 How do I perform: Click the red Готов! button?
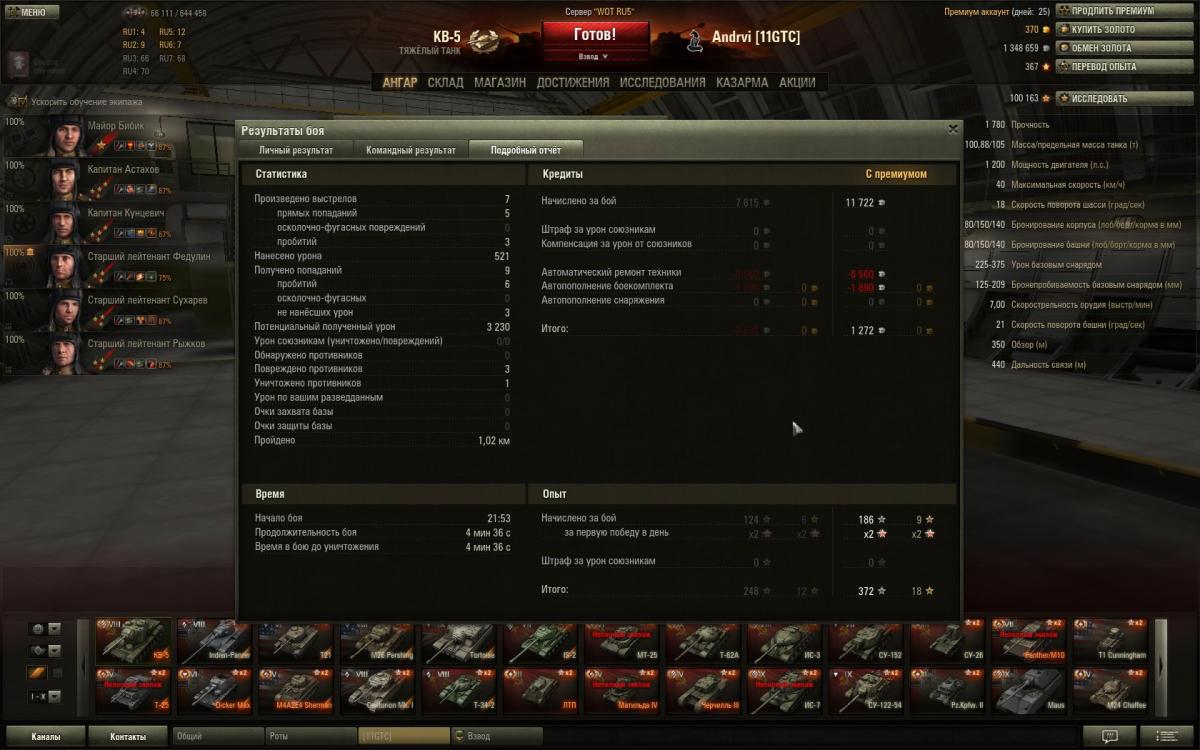pos(596,34)
